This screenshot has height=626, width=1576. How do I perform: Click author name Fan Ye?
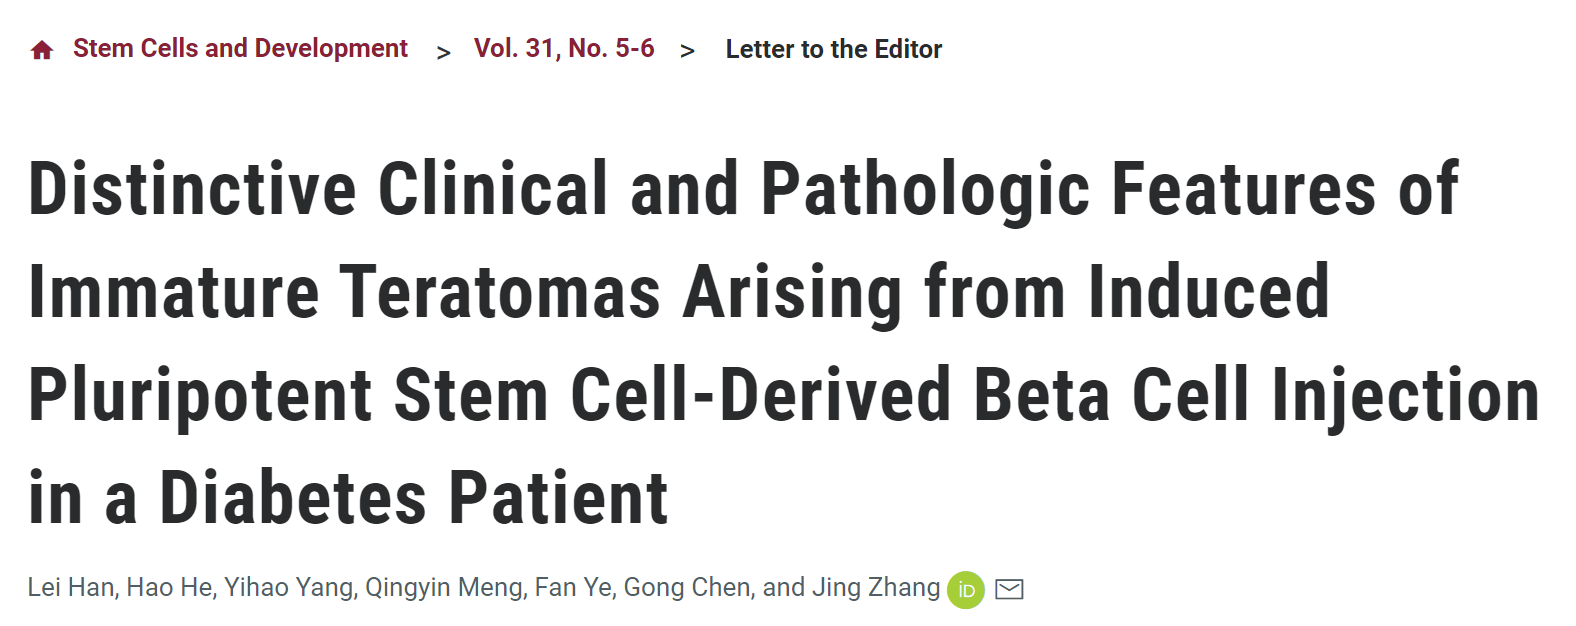click(572, 587)
